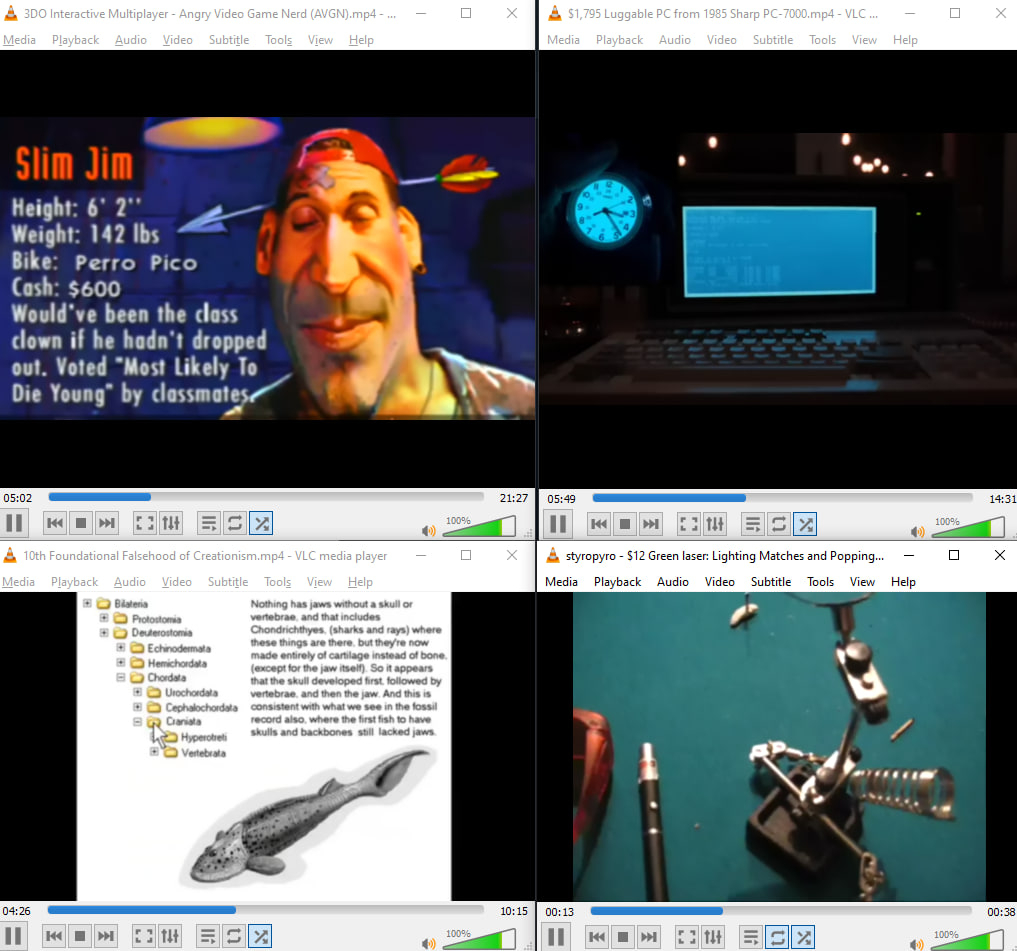Enter fullscreen in the 3DO Interactive Multiplayer window
The width and height of the screenshot is (1017, 951).
(x=144, y=522)
